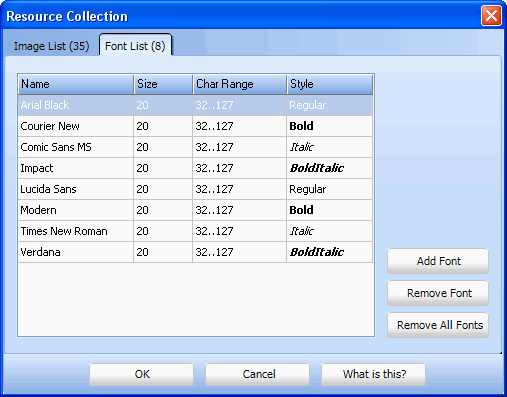Click the 32..127 range for Arial Black
This screenshot has height=397, width=507.
pyautogui.click(x=240, y=105)
